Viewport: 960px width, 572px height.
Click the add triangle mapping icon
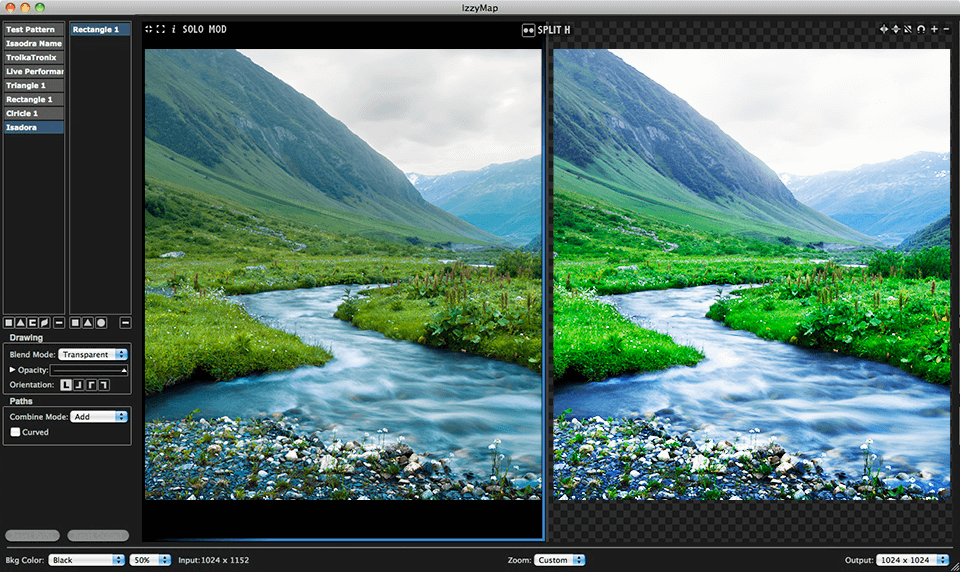point(21,323)
